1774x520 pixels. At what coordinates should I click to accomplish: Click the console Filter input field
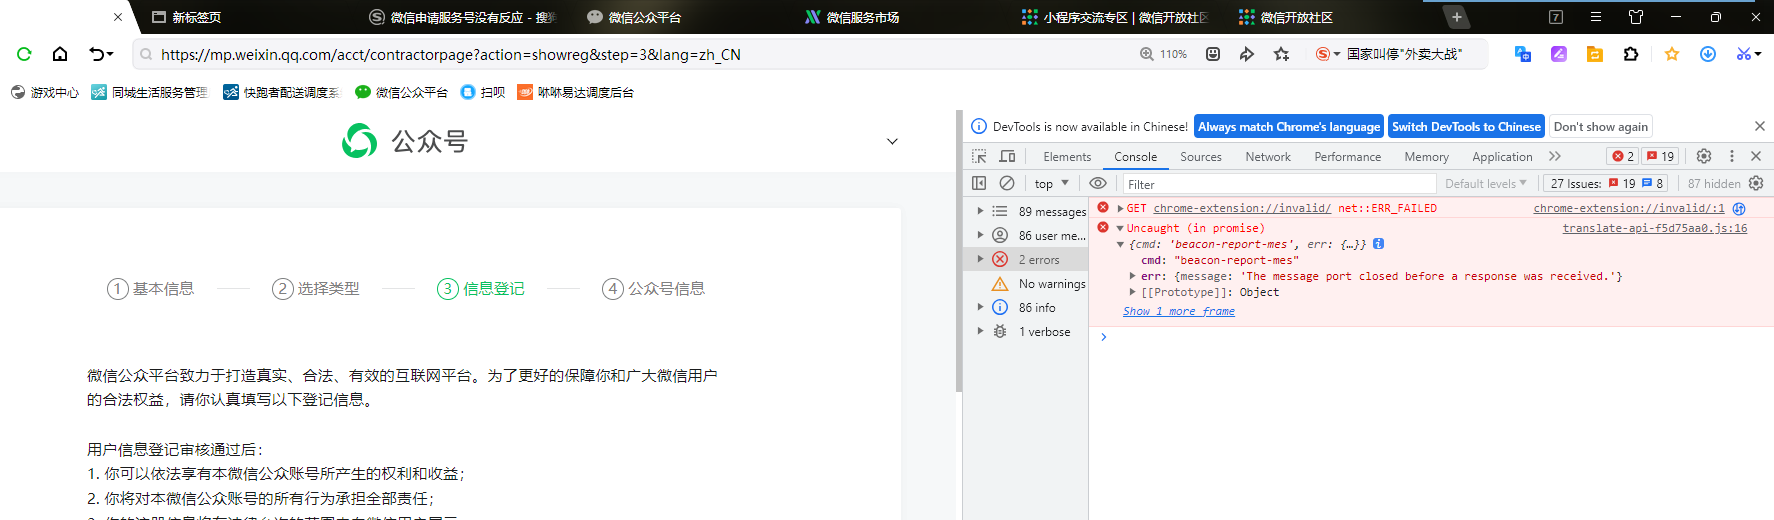(x=1279, y=184)
